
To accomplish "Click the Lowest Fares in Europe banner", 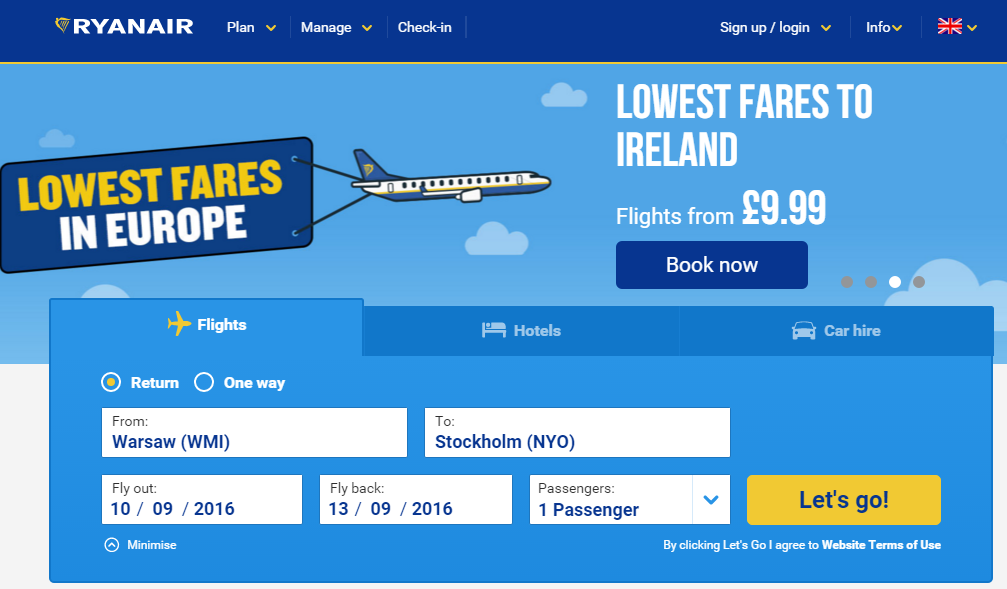I will click(157, 204).
